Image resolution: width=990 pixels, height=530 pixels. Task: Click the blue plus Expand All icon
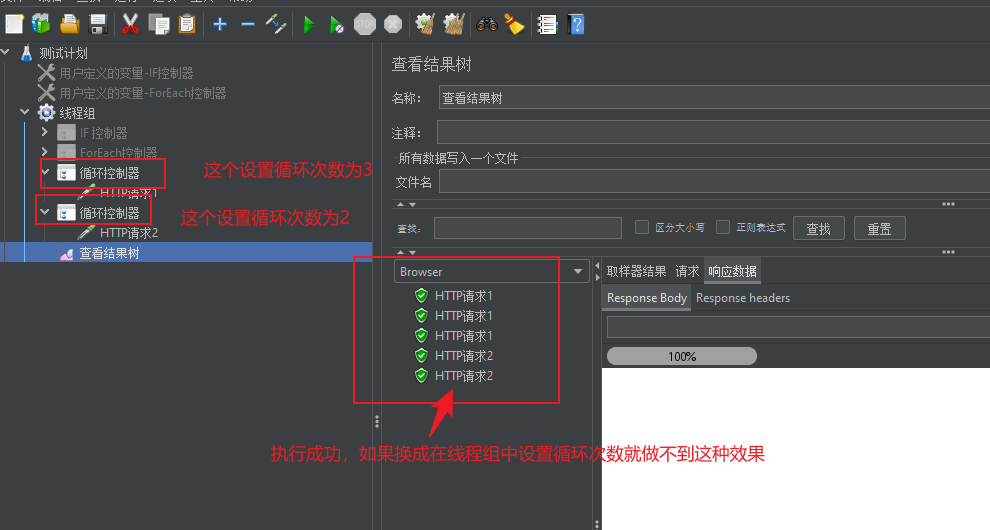pos(220,25)
